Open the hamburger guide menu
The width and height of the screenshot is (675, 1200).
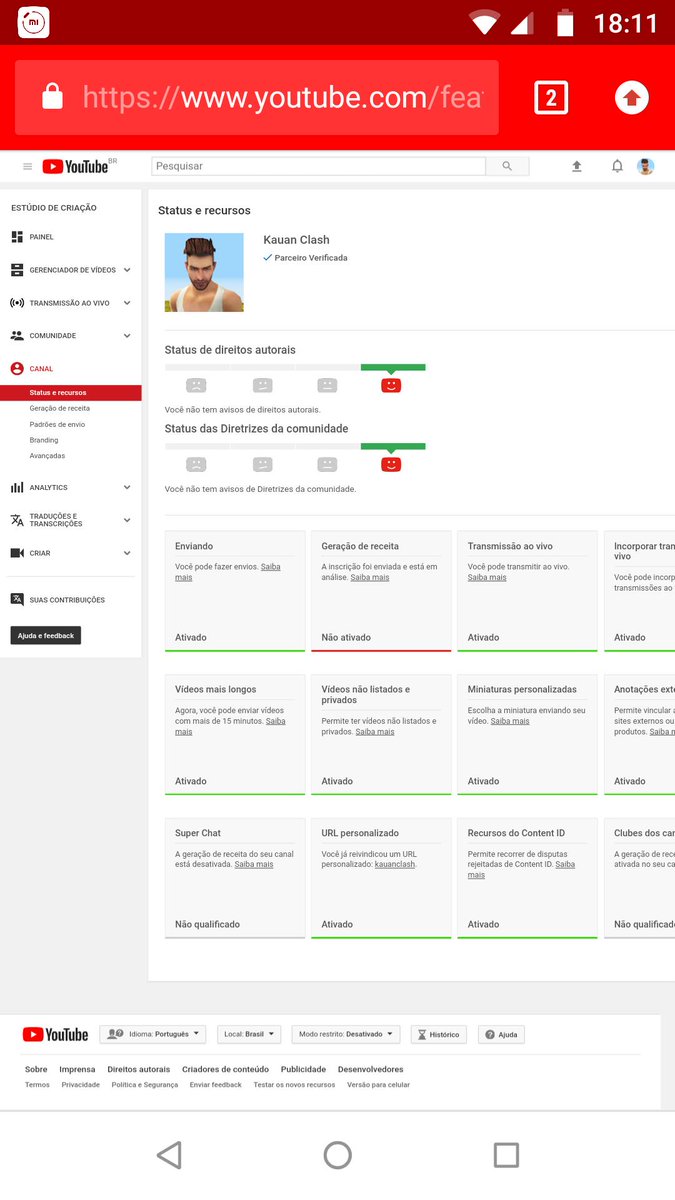coord(27,167)
